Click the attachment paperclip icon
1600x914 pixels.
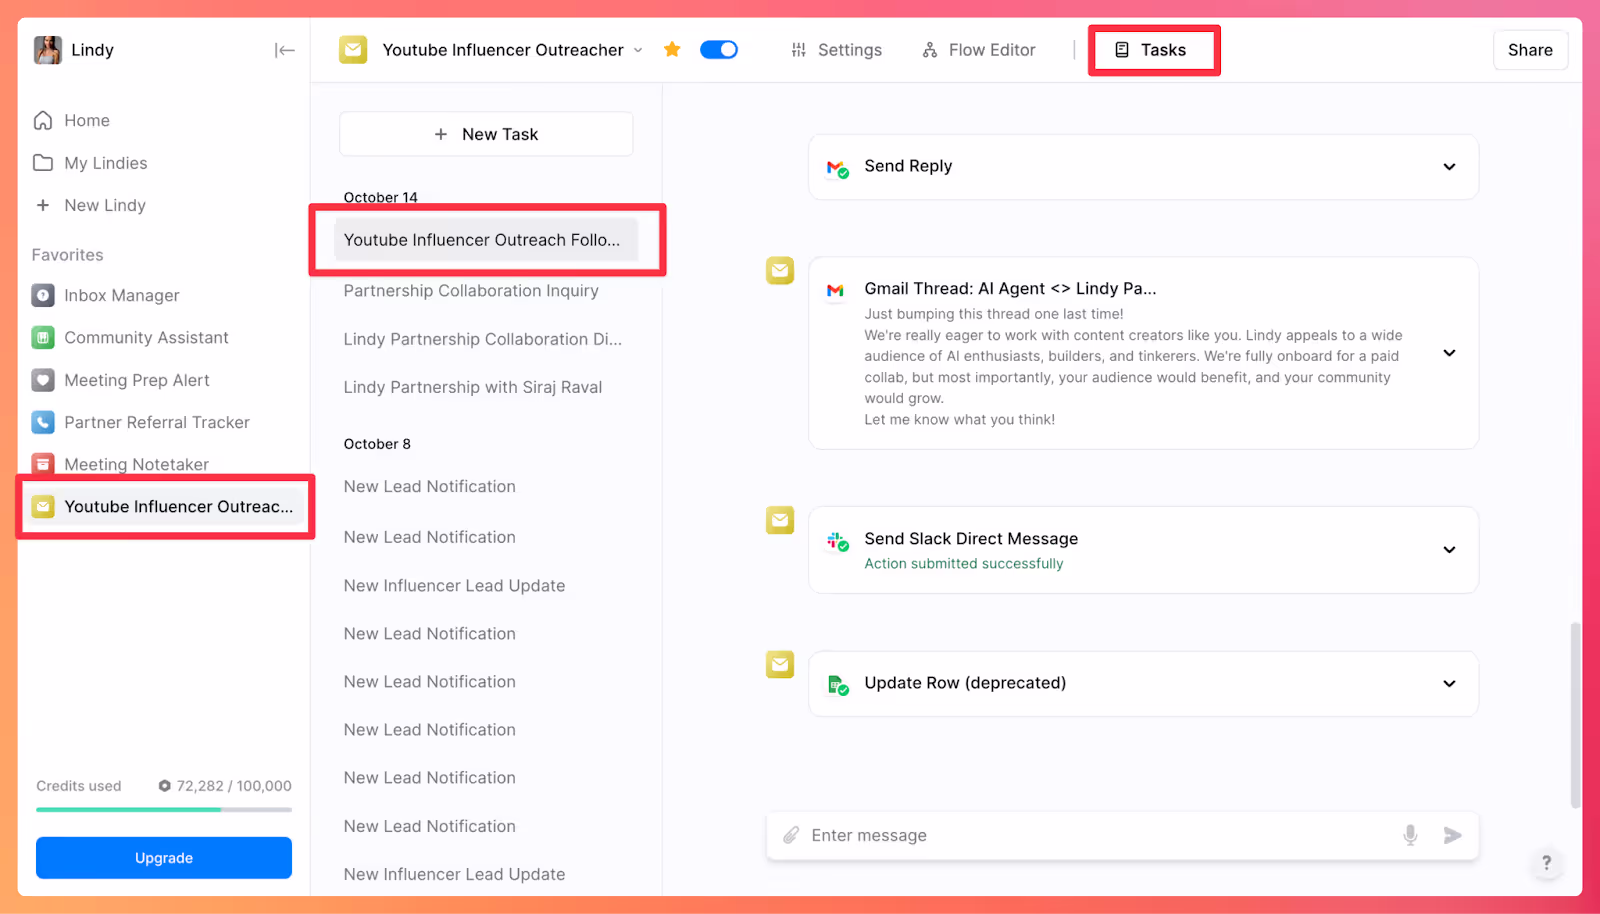pos(791,835)
